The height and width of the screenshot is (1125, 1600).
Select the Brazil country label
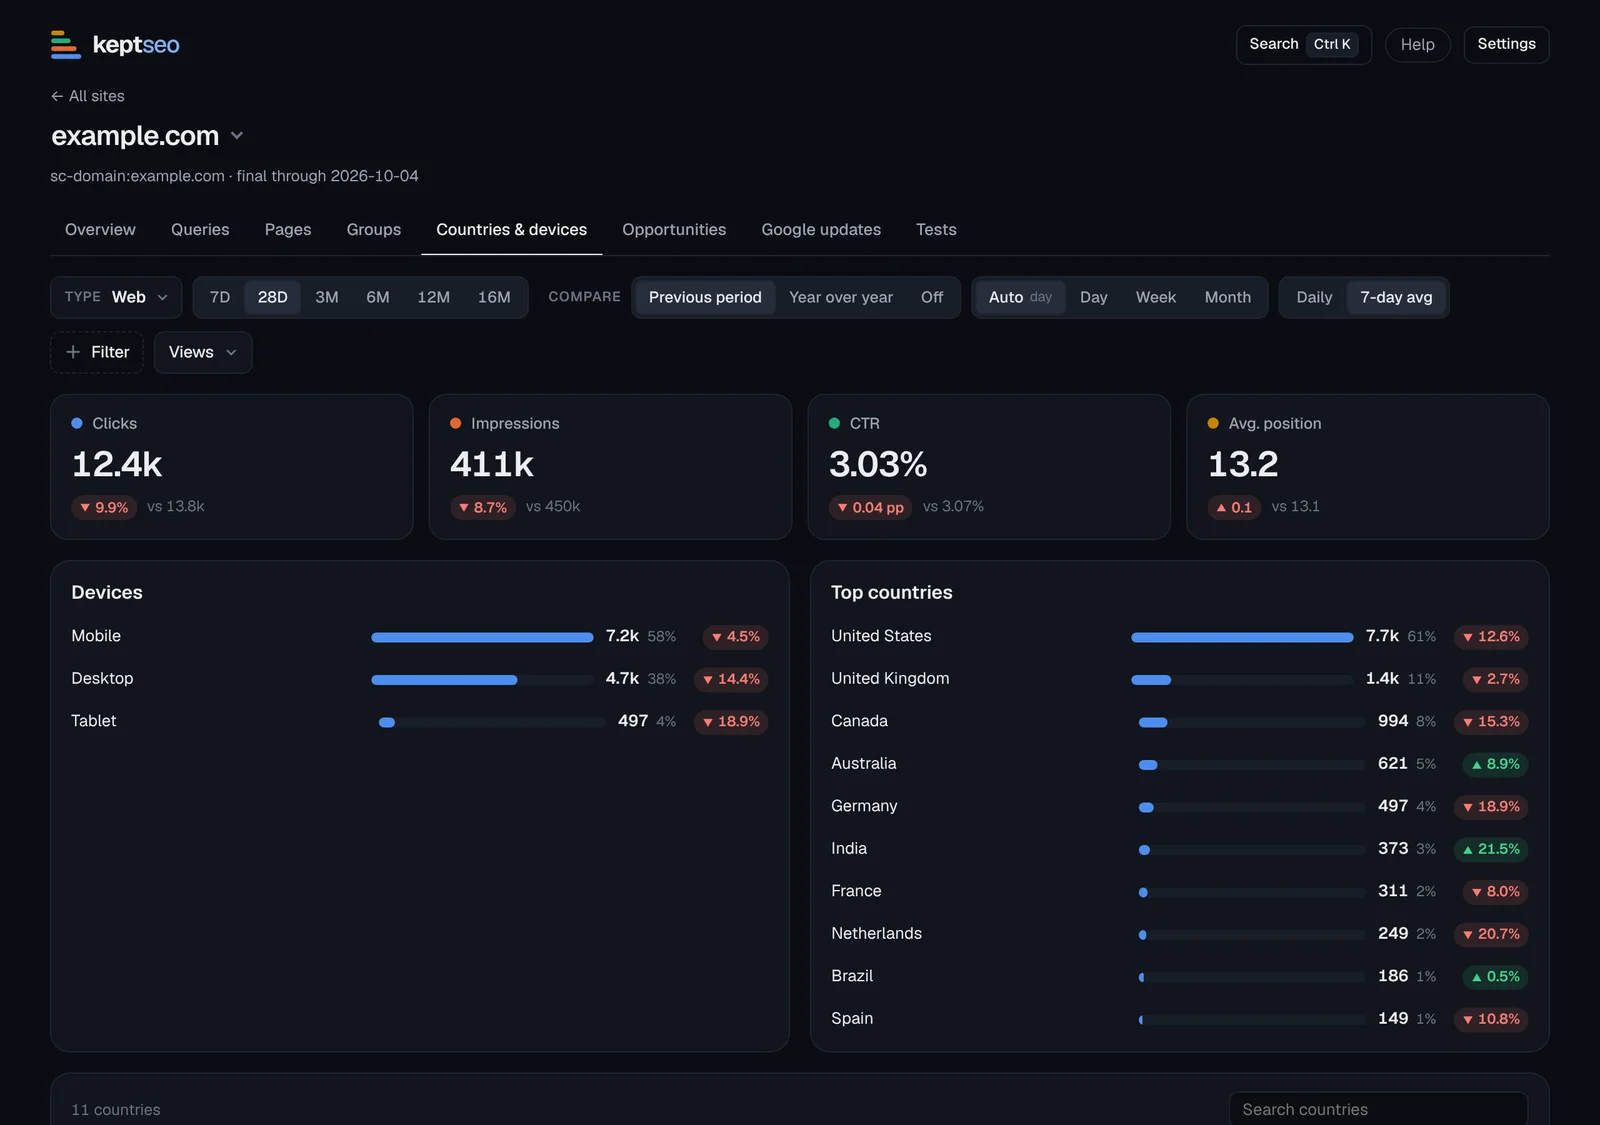click(852, 976)
